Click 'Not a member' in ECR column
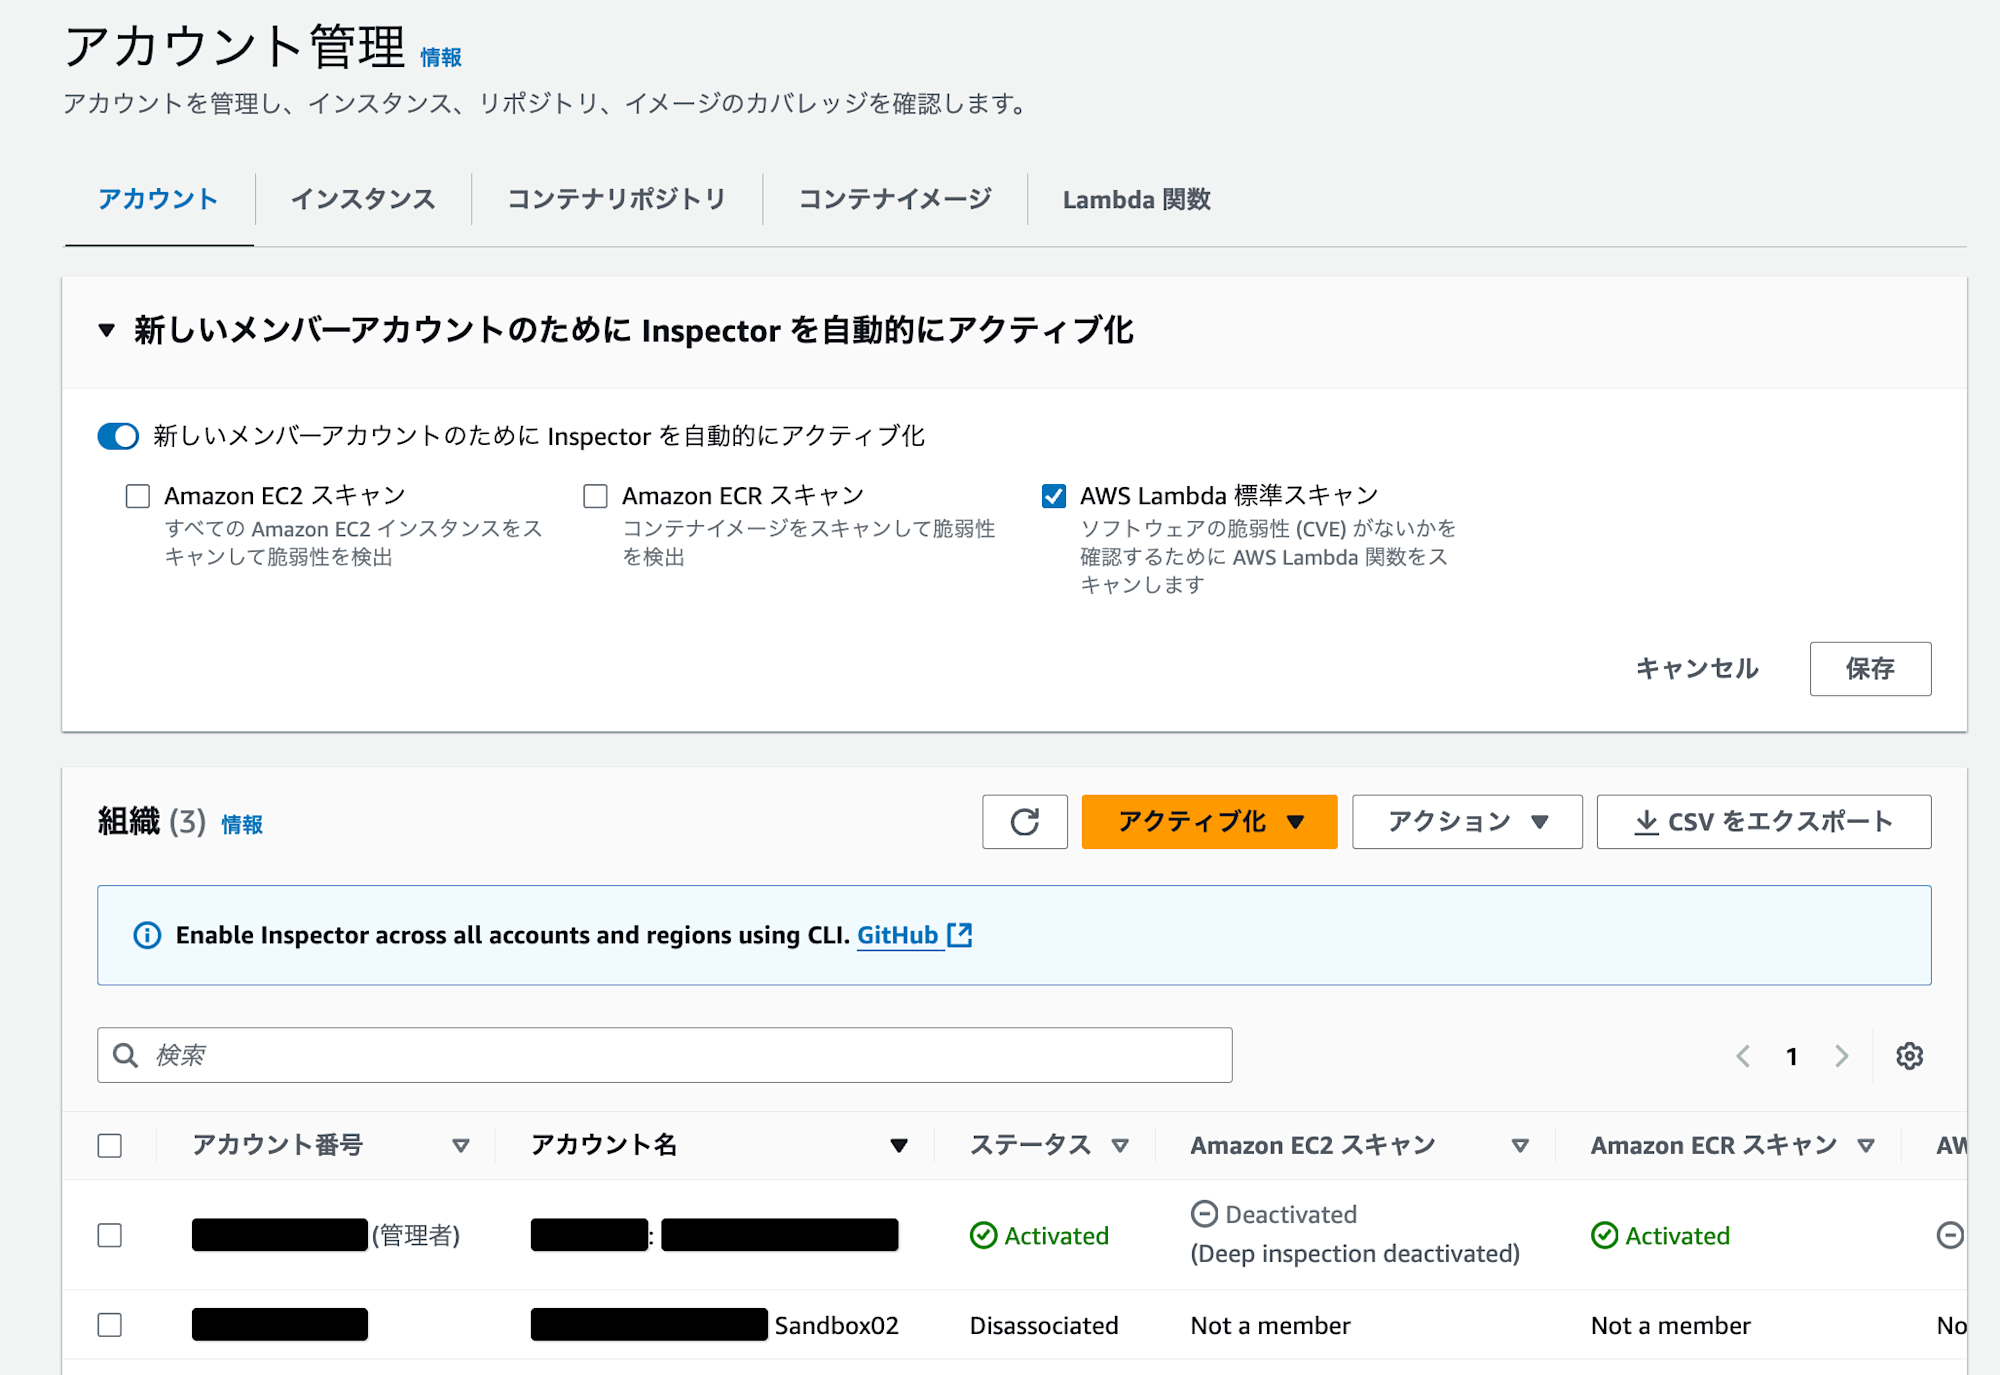The image size is (2000, 1375). point(1671,1325)
